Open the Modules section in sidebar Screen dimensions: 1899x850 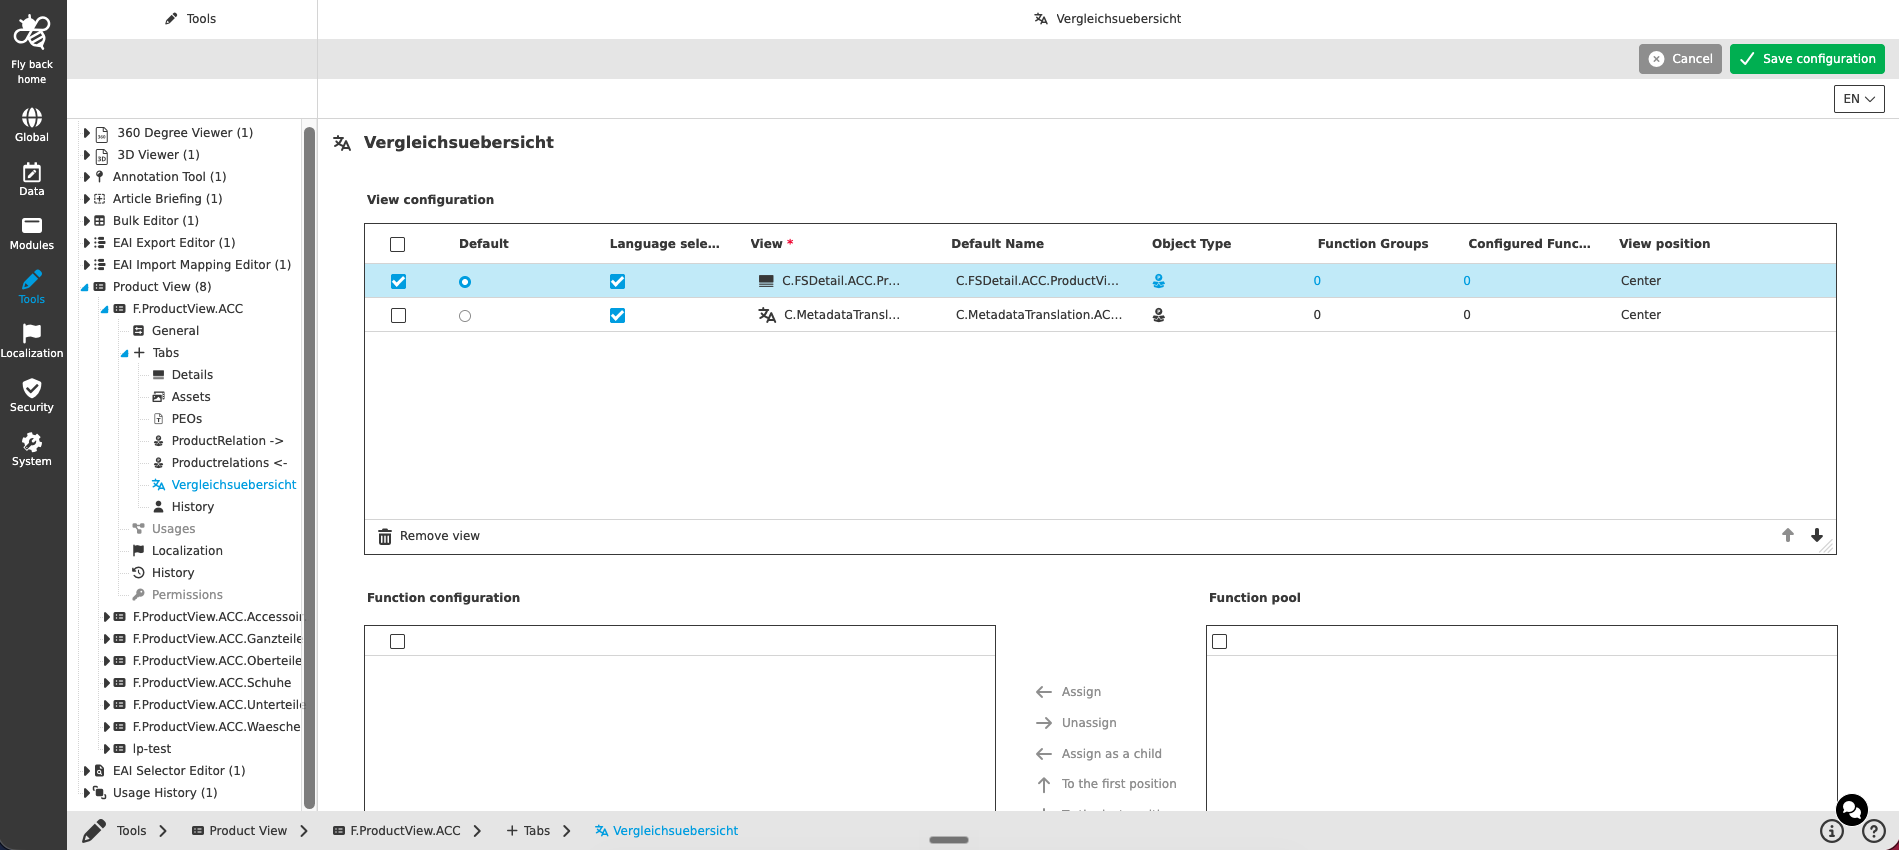[x=31, y=233]
